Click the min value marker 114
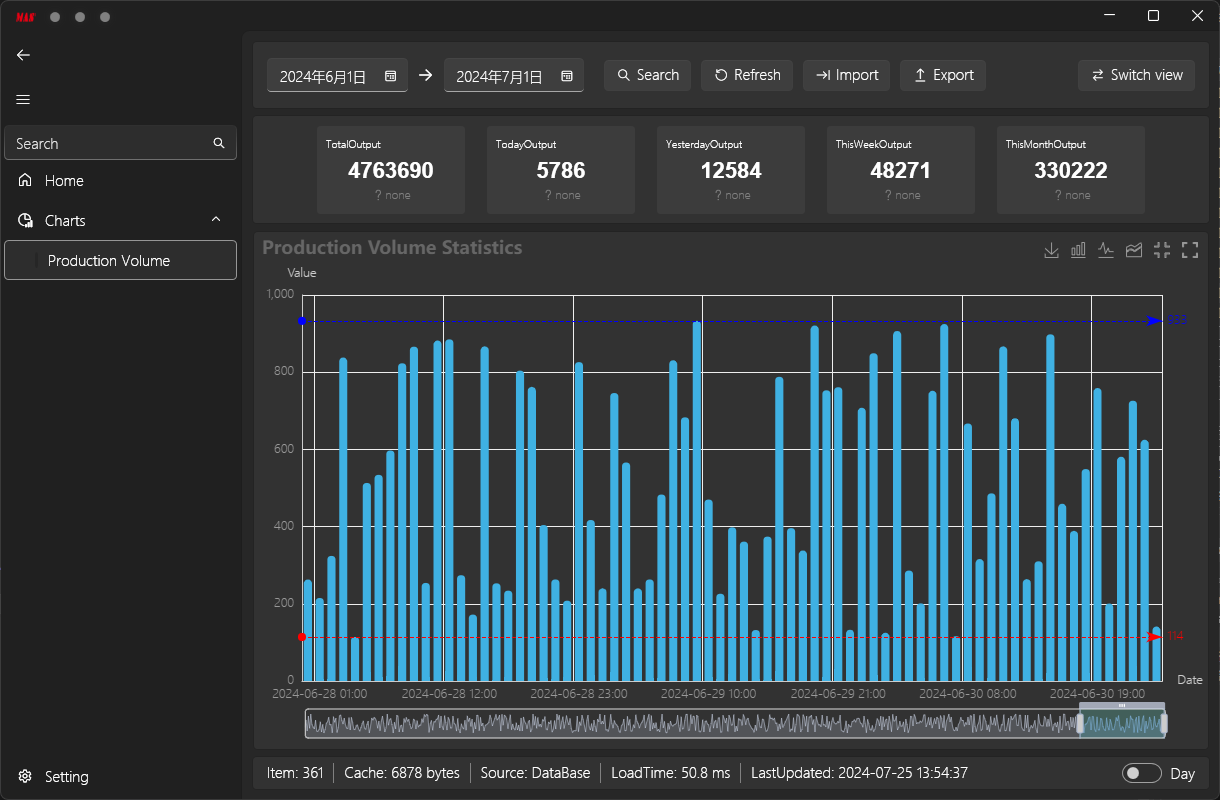Image resolution: width=1220 pixels, height=800 pixels. click(x=1175, y=636)
